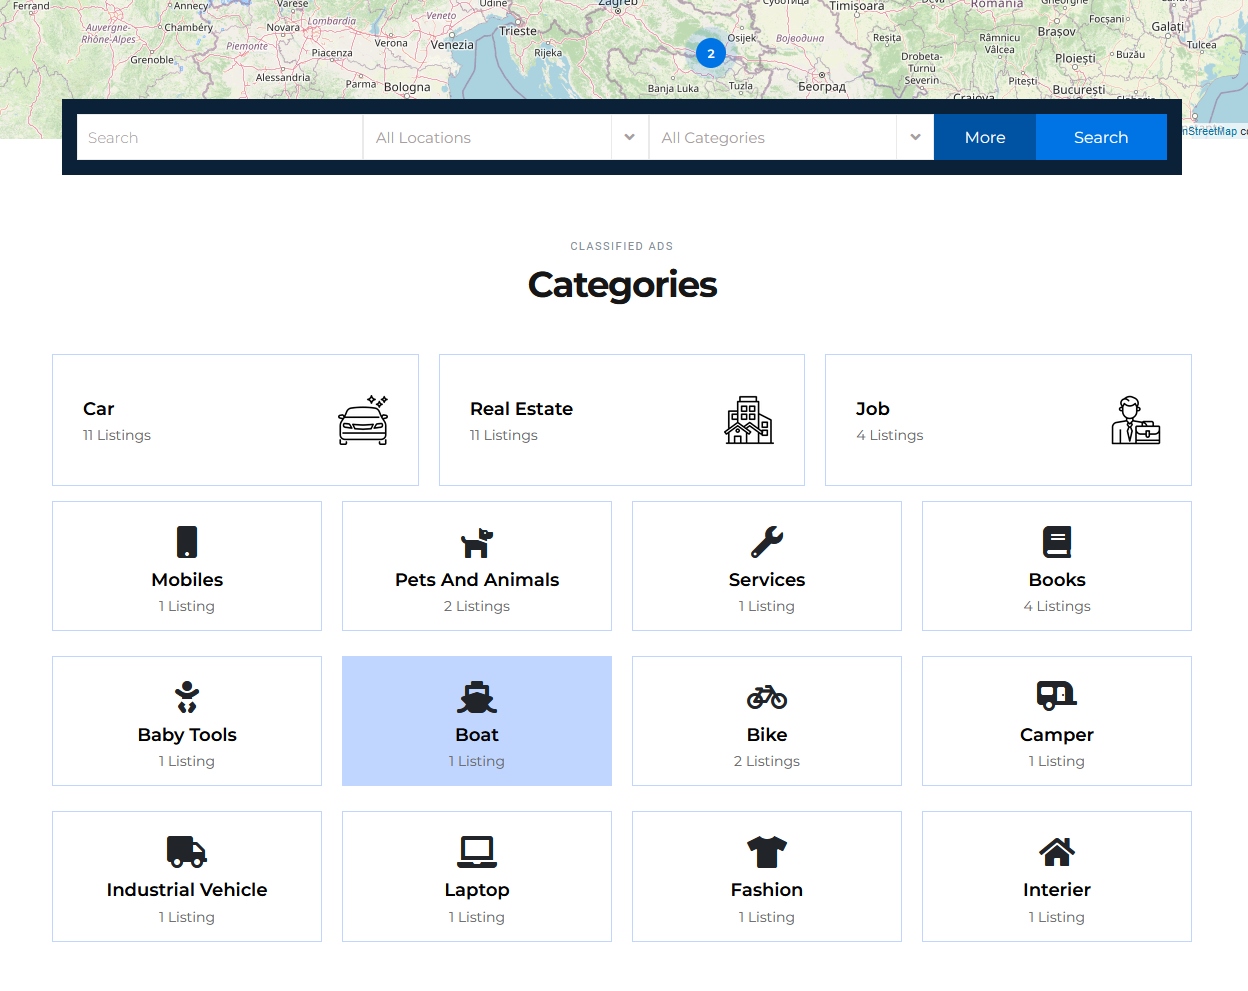Open the Laptop category link
The image size is (1248, 991).
477,890
